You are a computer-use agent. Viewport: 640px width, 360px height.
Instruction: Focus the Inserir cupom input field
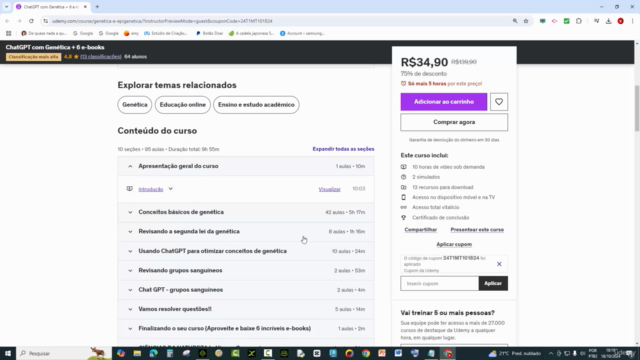[x=440, y=283]
